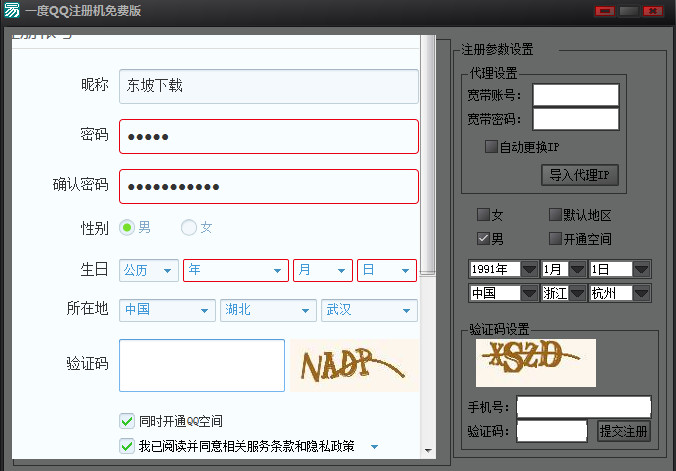This screenshot has height=471, width=676.
Task: Select the 女 gender radio button
Action: (x=189, y=227)
